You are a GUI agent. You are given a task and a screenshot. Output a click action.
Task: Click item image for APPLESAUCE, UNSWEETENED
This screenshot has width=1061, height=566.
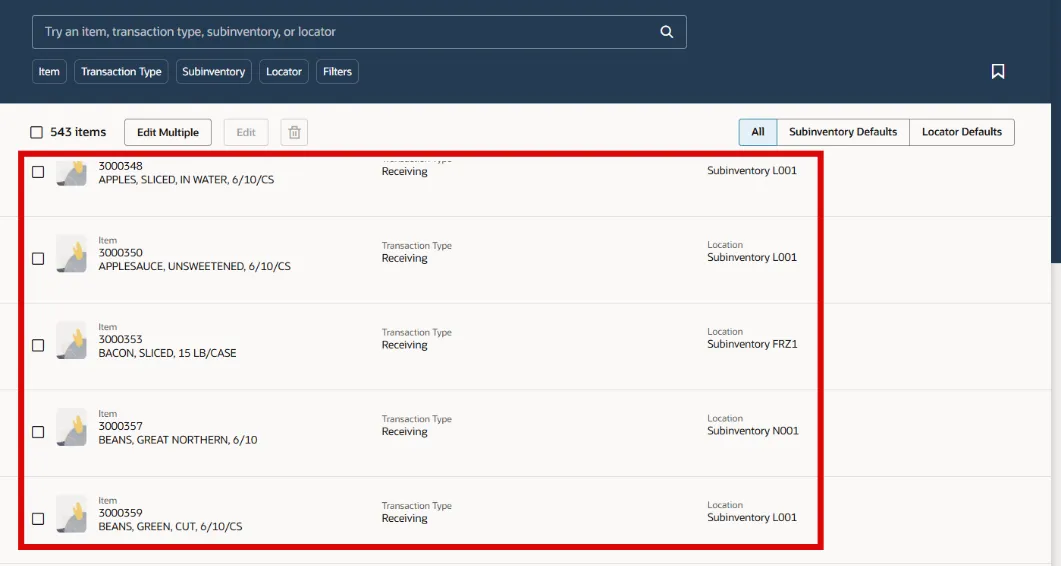(71, 254)
